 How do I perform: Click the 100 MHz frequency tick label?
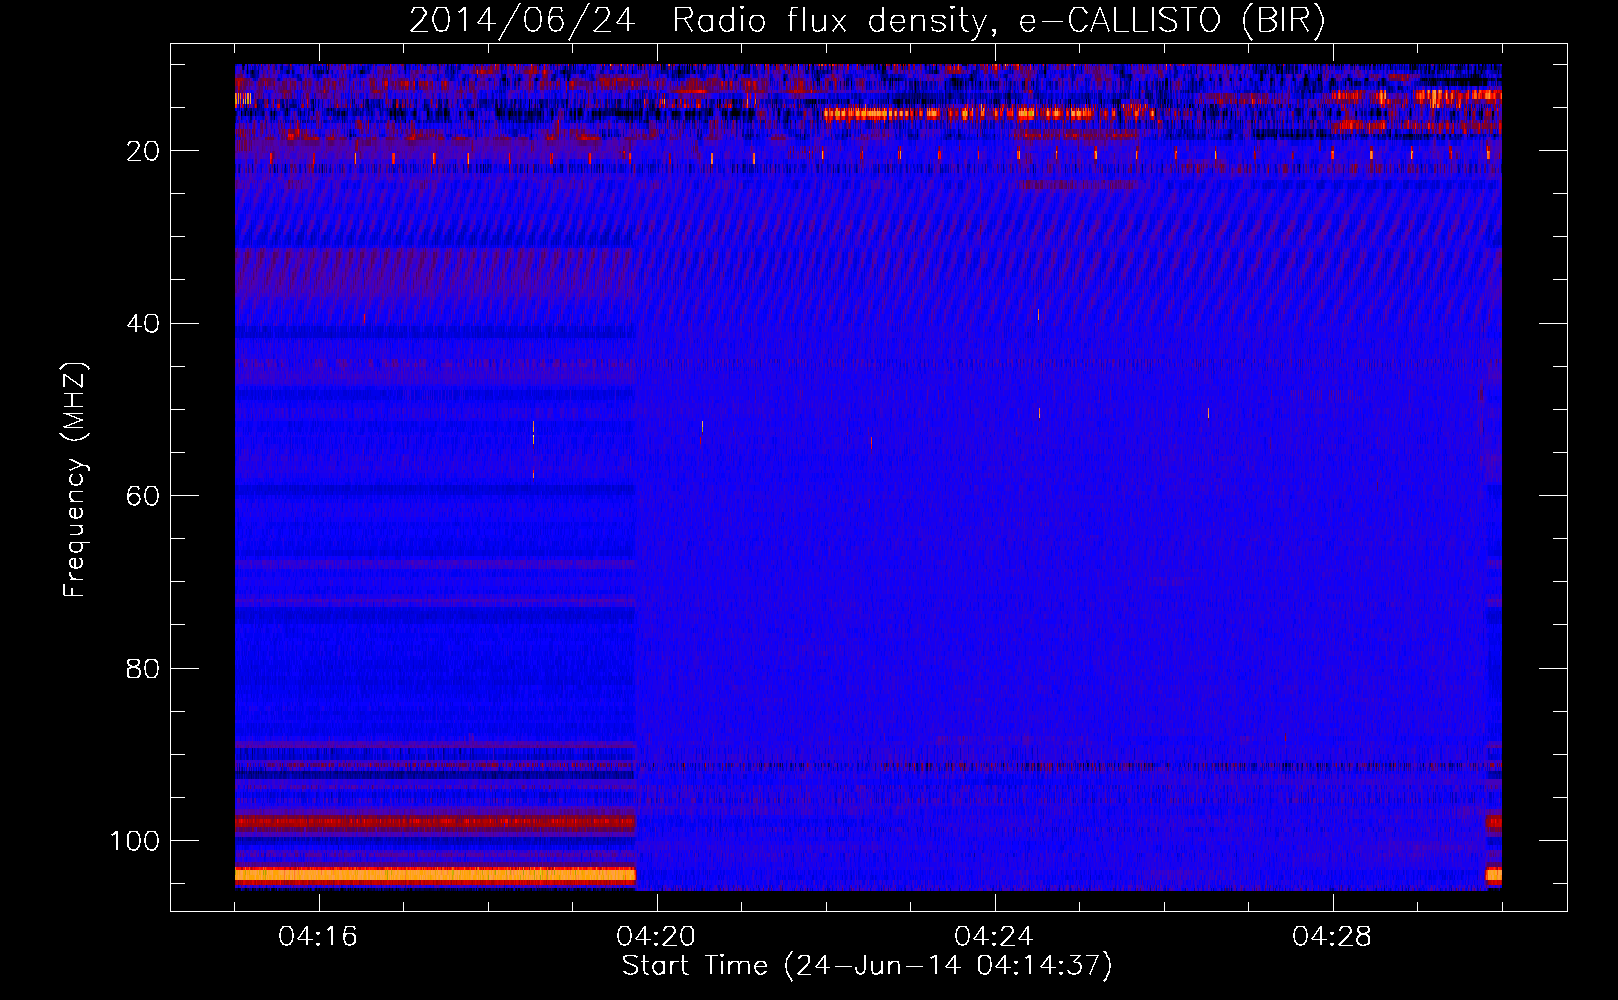(135, 841)
